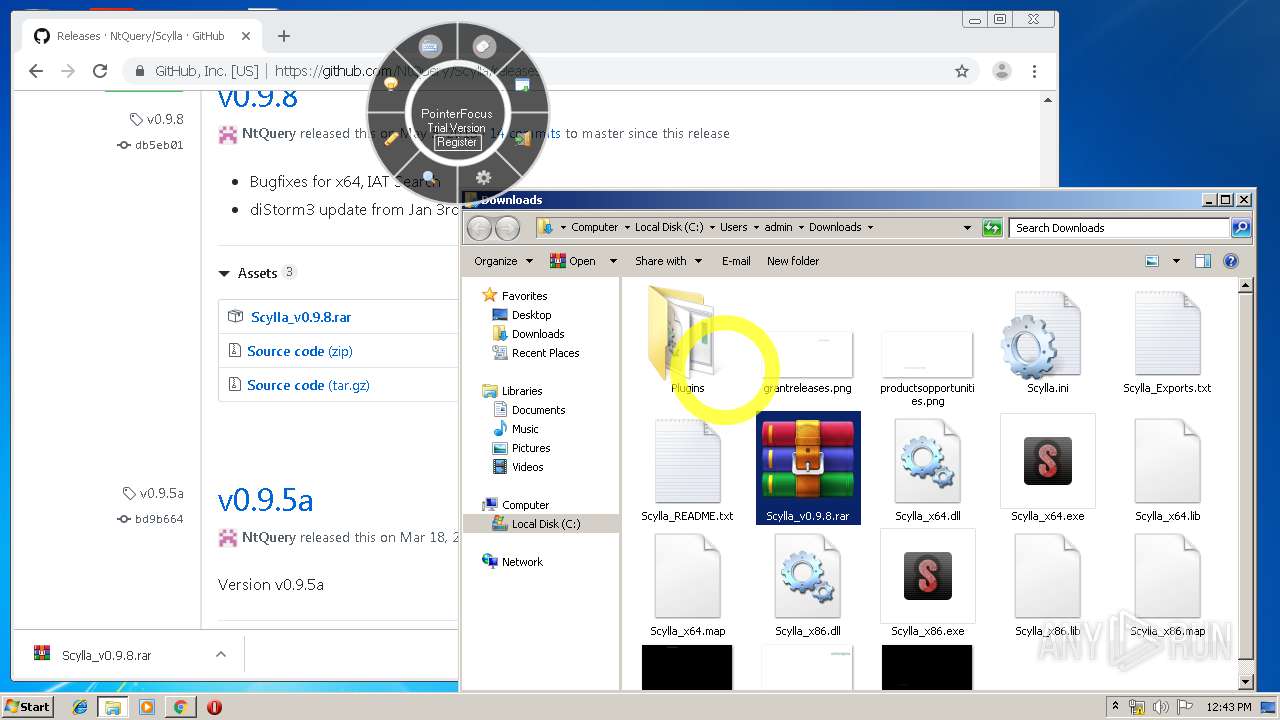Select Scylla_x64.exe file icon

click(x=1047, y=461)
